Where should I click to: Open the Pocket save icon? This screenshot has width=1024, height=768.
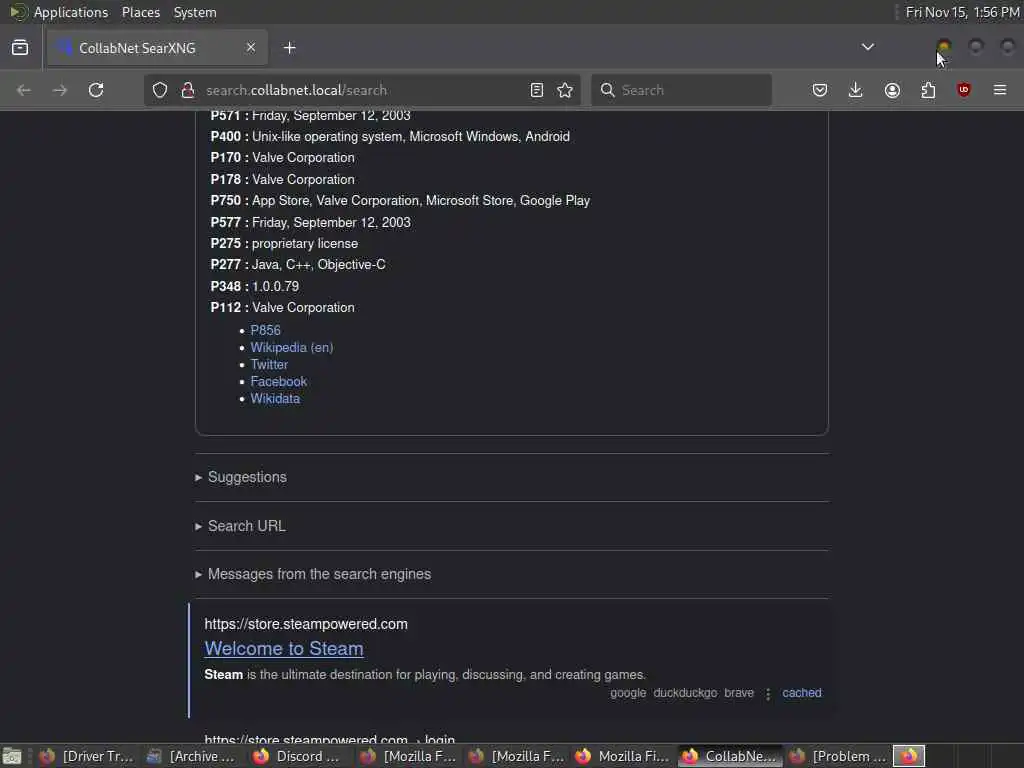click(820, 90)
